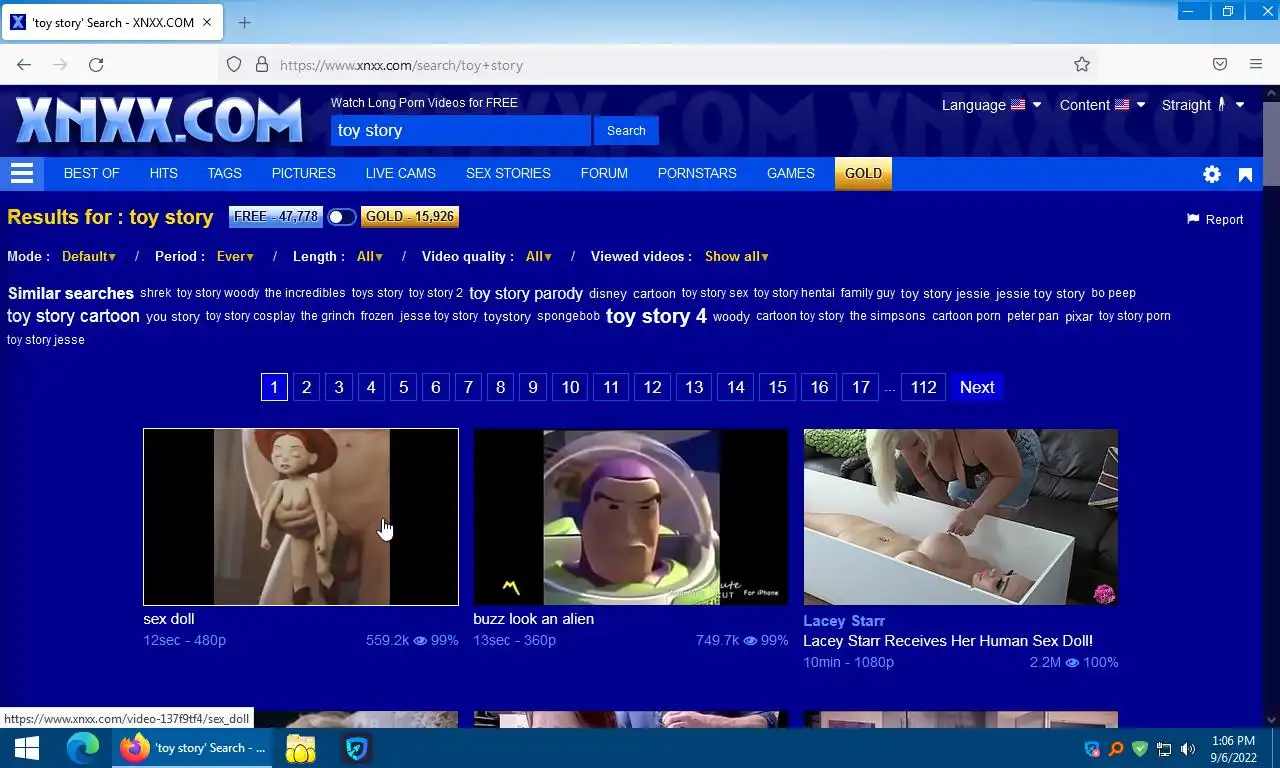This screenshot has width=1280, height=768.
Task: Open site settings gear icon
Action: click(1212, 174)
